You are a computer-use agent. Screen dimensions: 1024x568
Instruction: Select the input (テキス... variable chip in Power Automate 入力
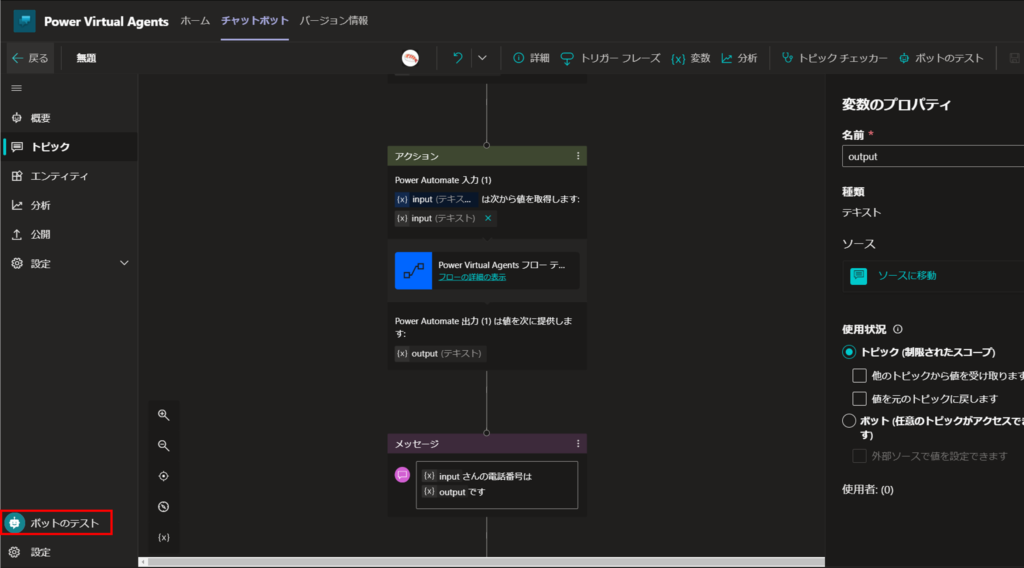coord(435,199)
